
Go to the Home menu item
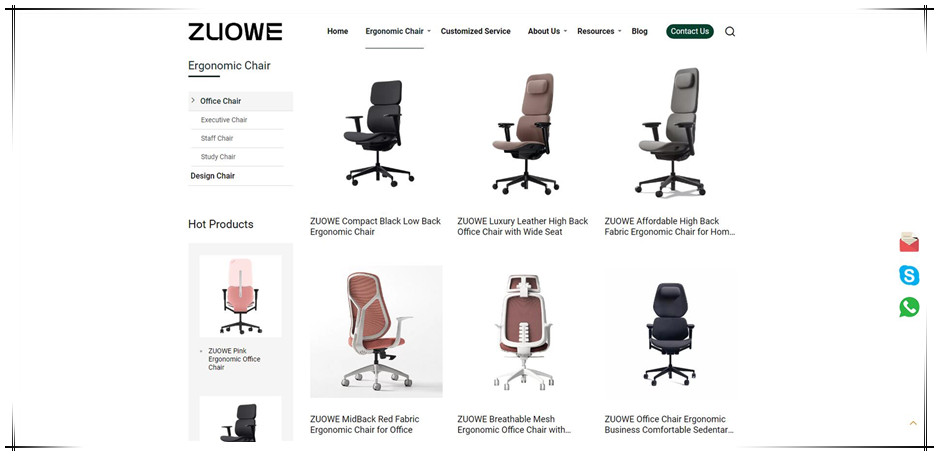[337, 31]
